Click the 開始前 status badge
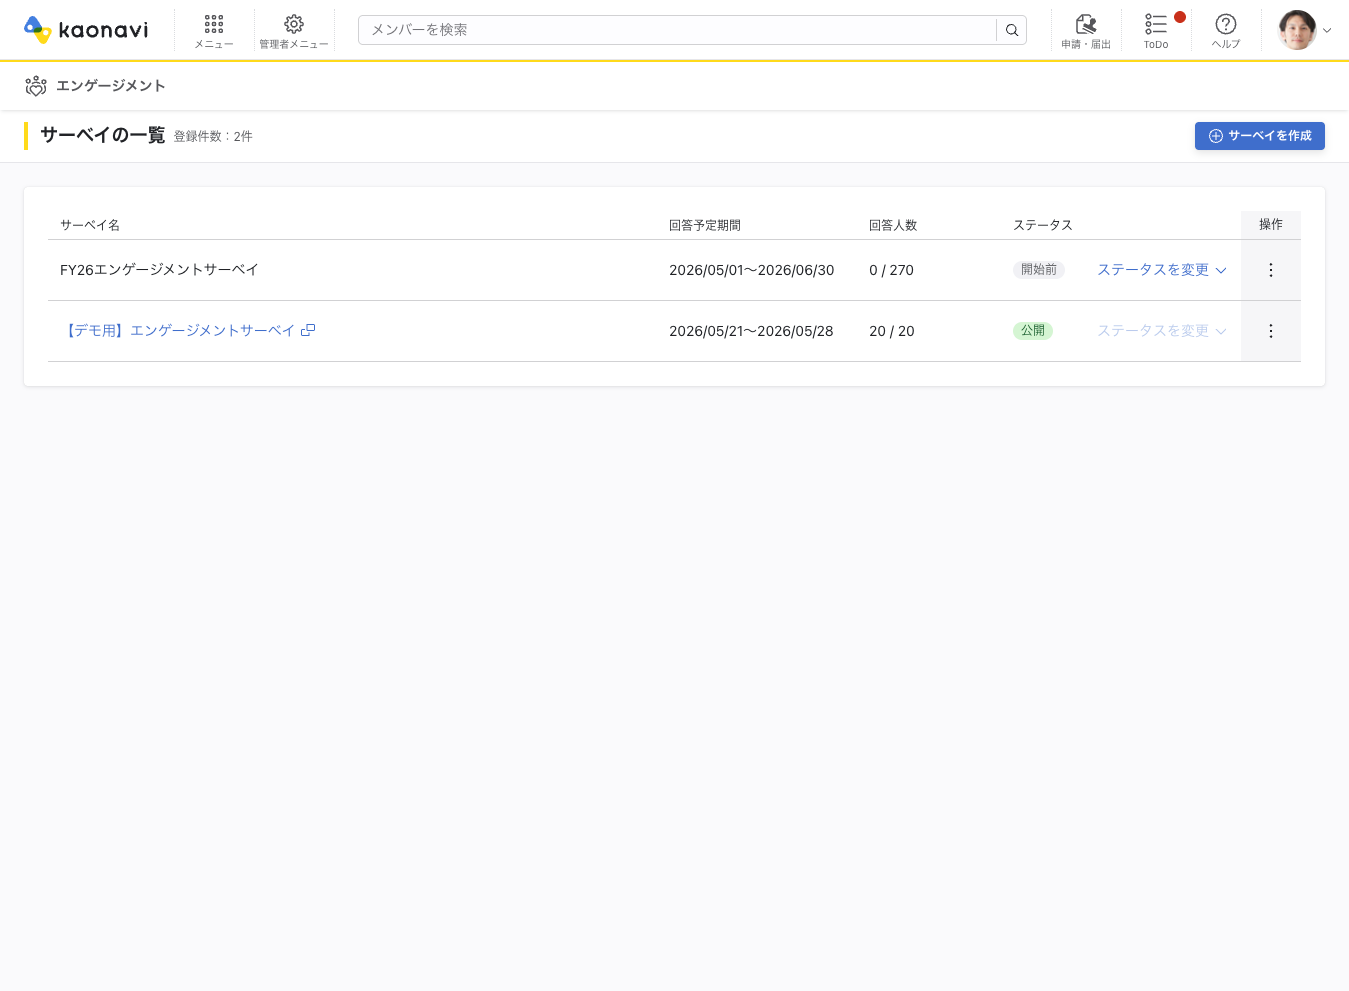1349x991 pixels. 1039,270
